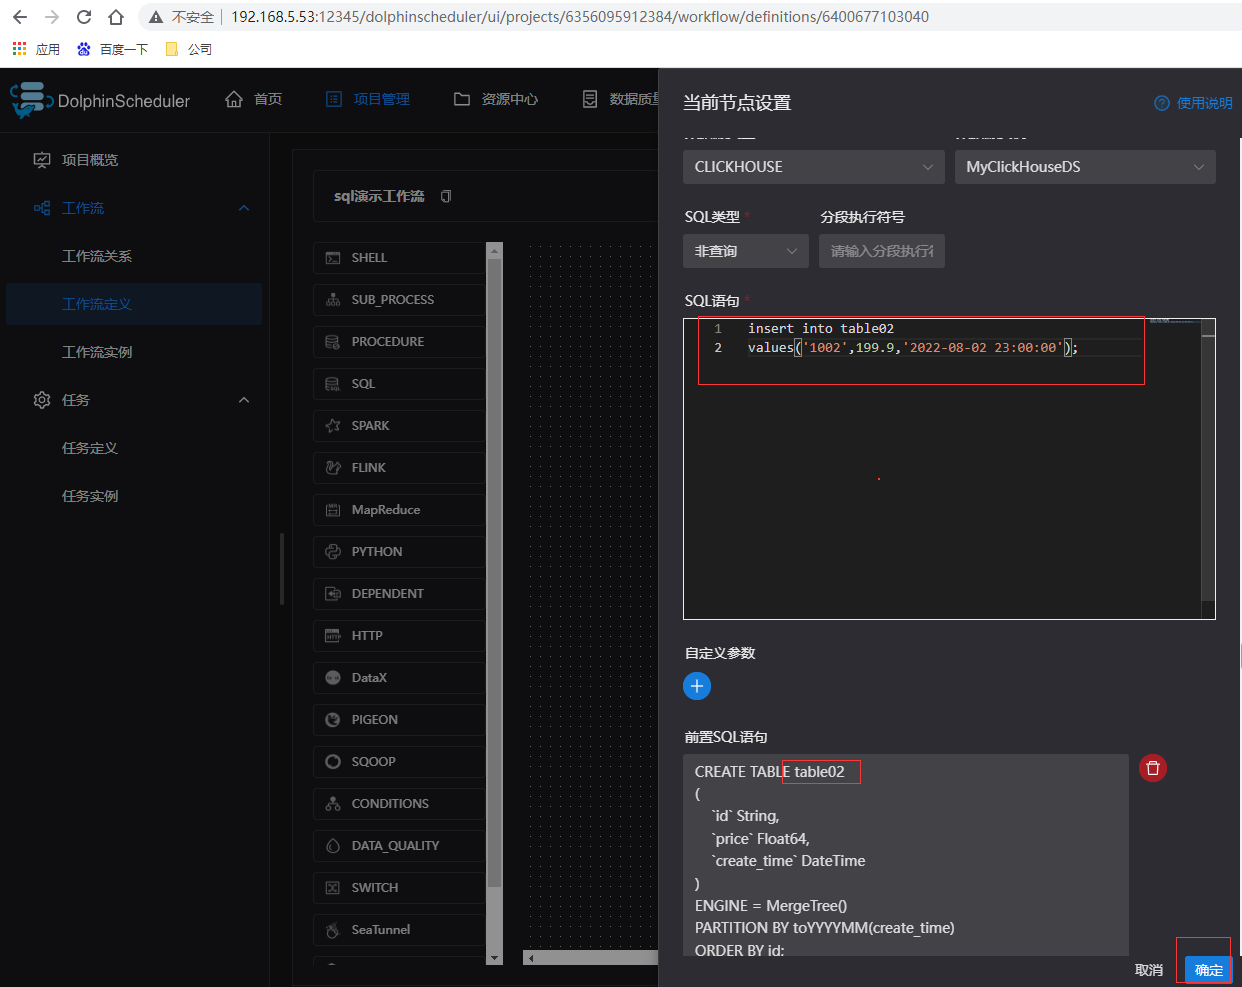Expand the SQL类型 非查询 dropdown
This screenshot has height=987, width=1242.
pos(746,251)
